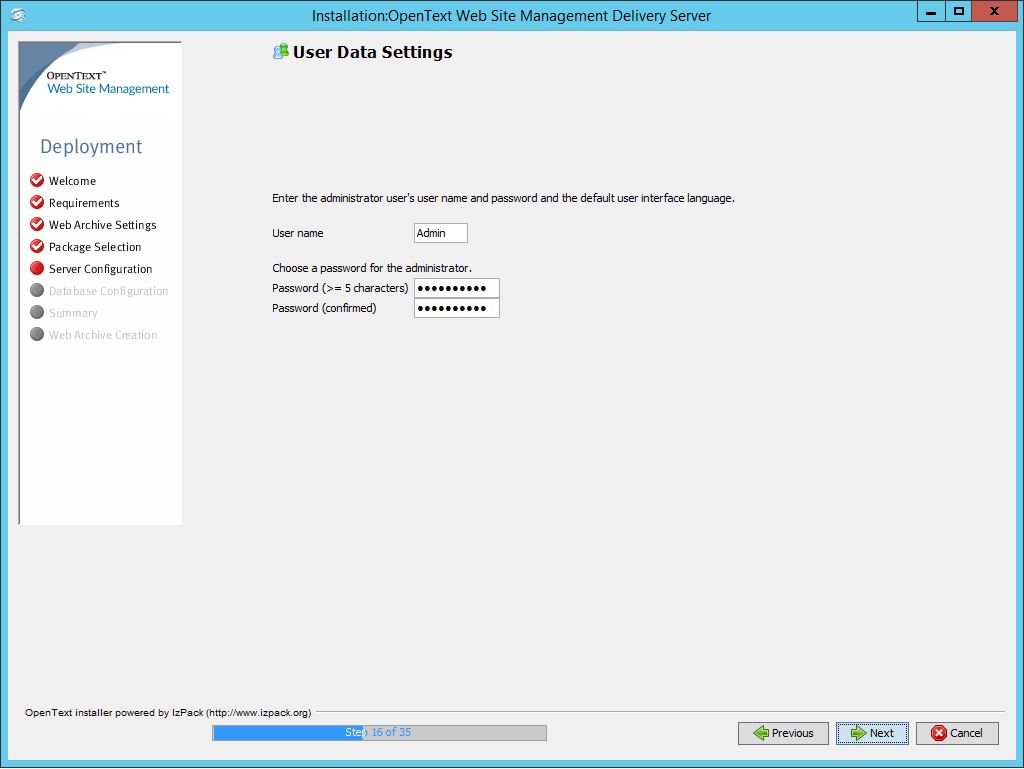Click the red Server Configuration step icon

pos(37,268)
